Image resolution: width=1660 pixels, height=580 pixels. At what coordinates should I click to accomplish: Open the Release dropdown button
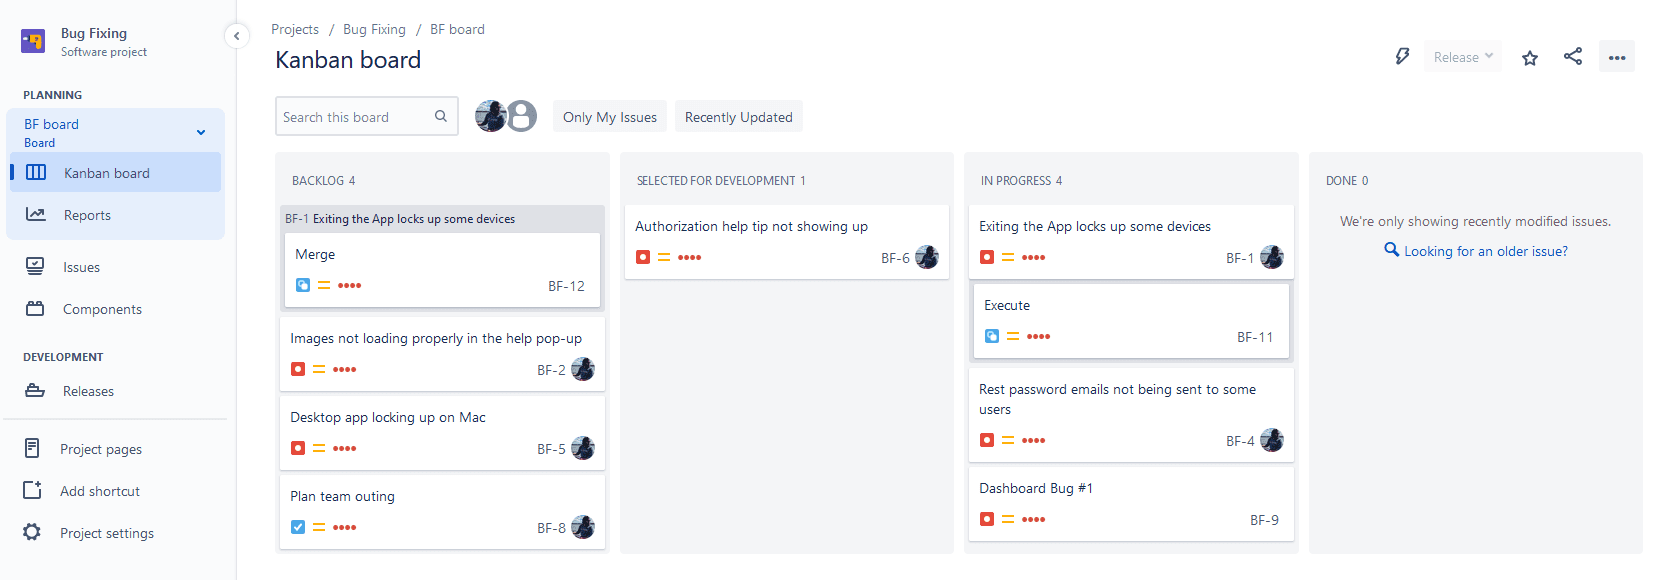pos(1463,57)
